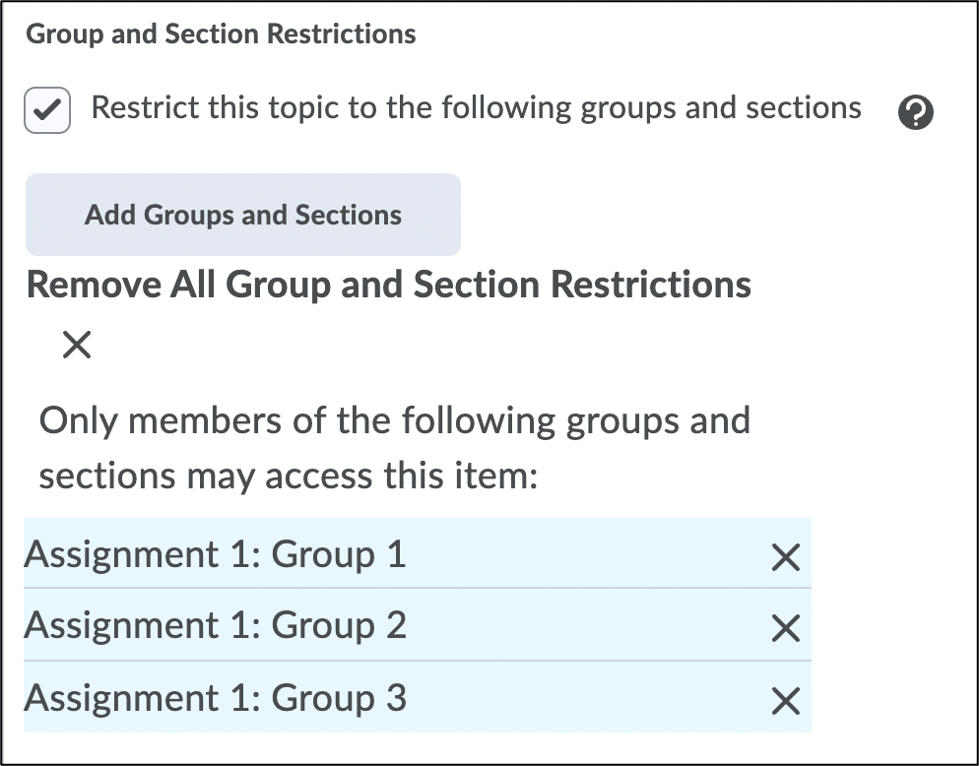Select the Assignment 1: Group 3 label

[215, 698]
